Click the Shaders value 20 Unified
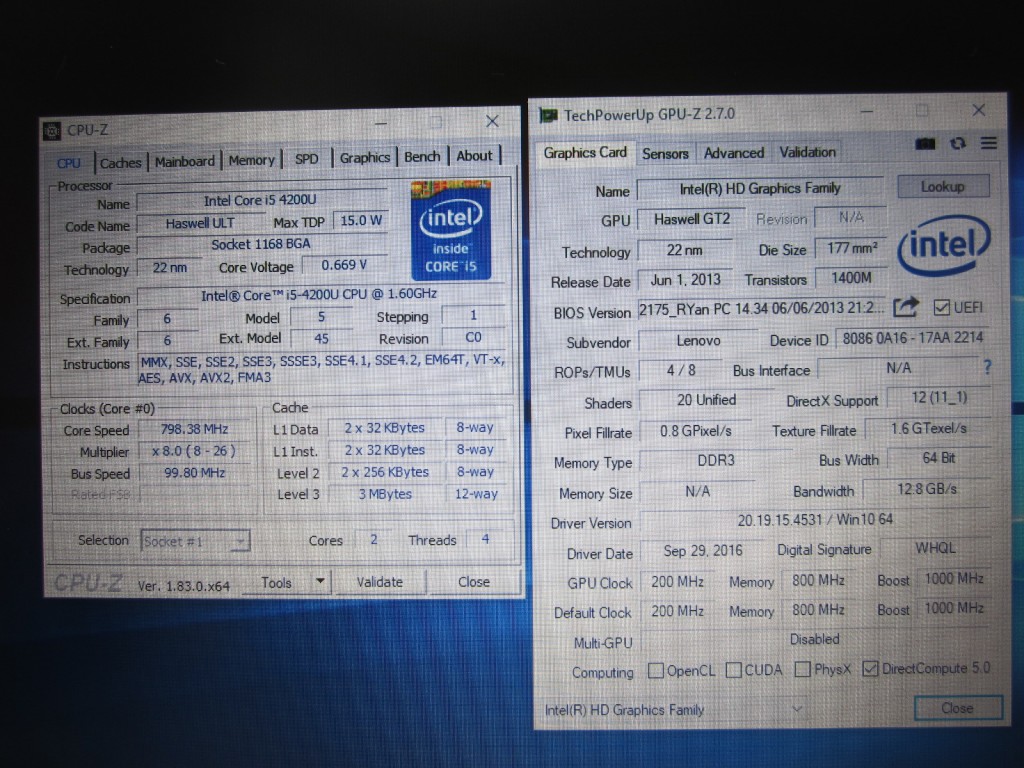Screen dimensions: 1024x768 click(706, 400)
